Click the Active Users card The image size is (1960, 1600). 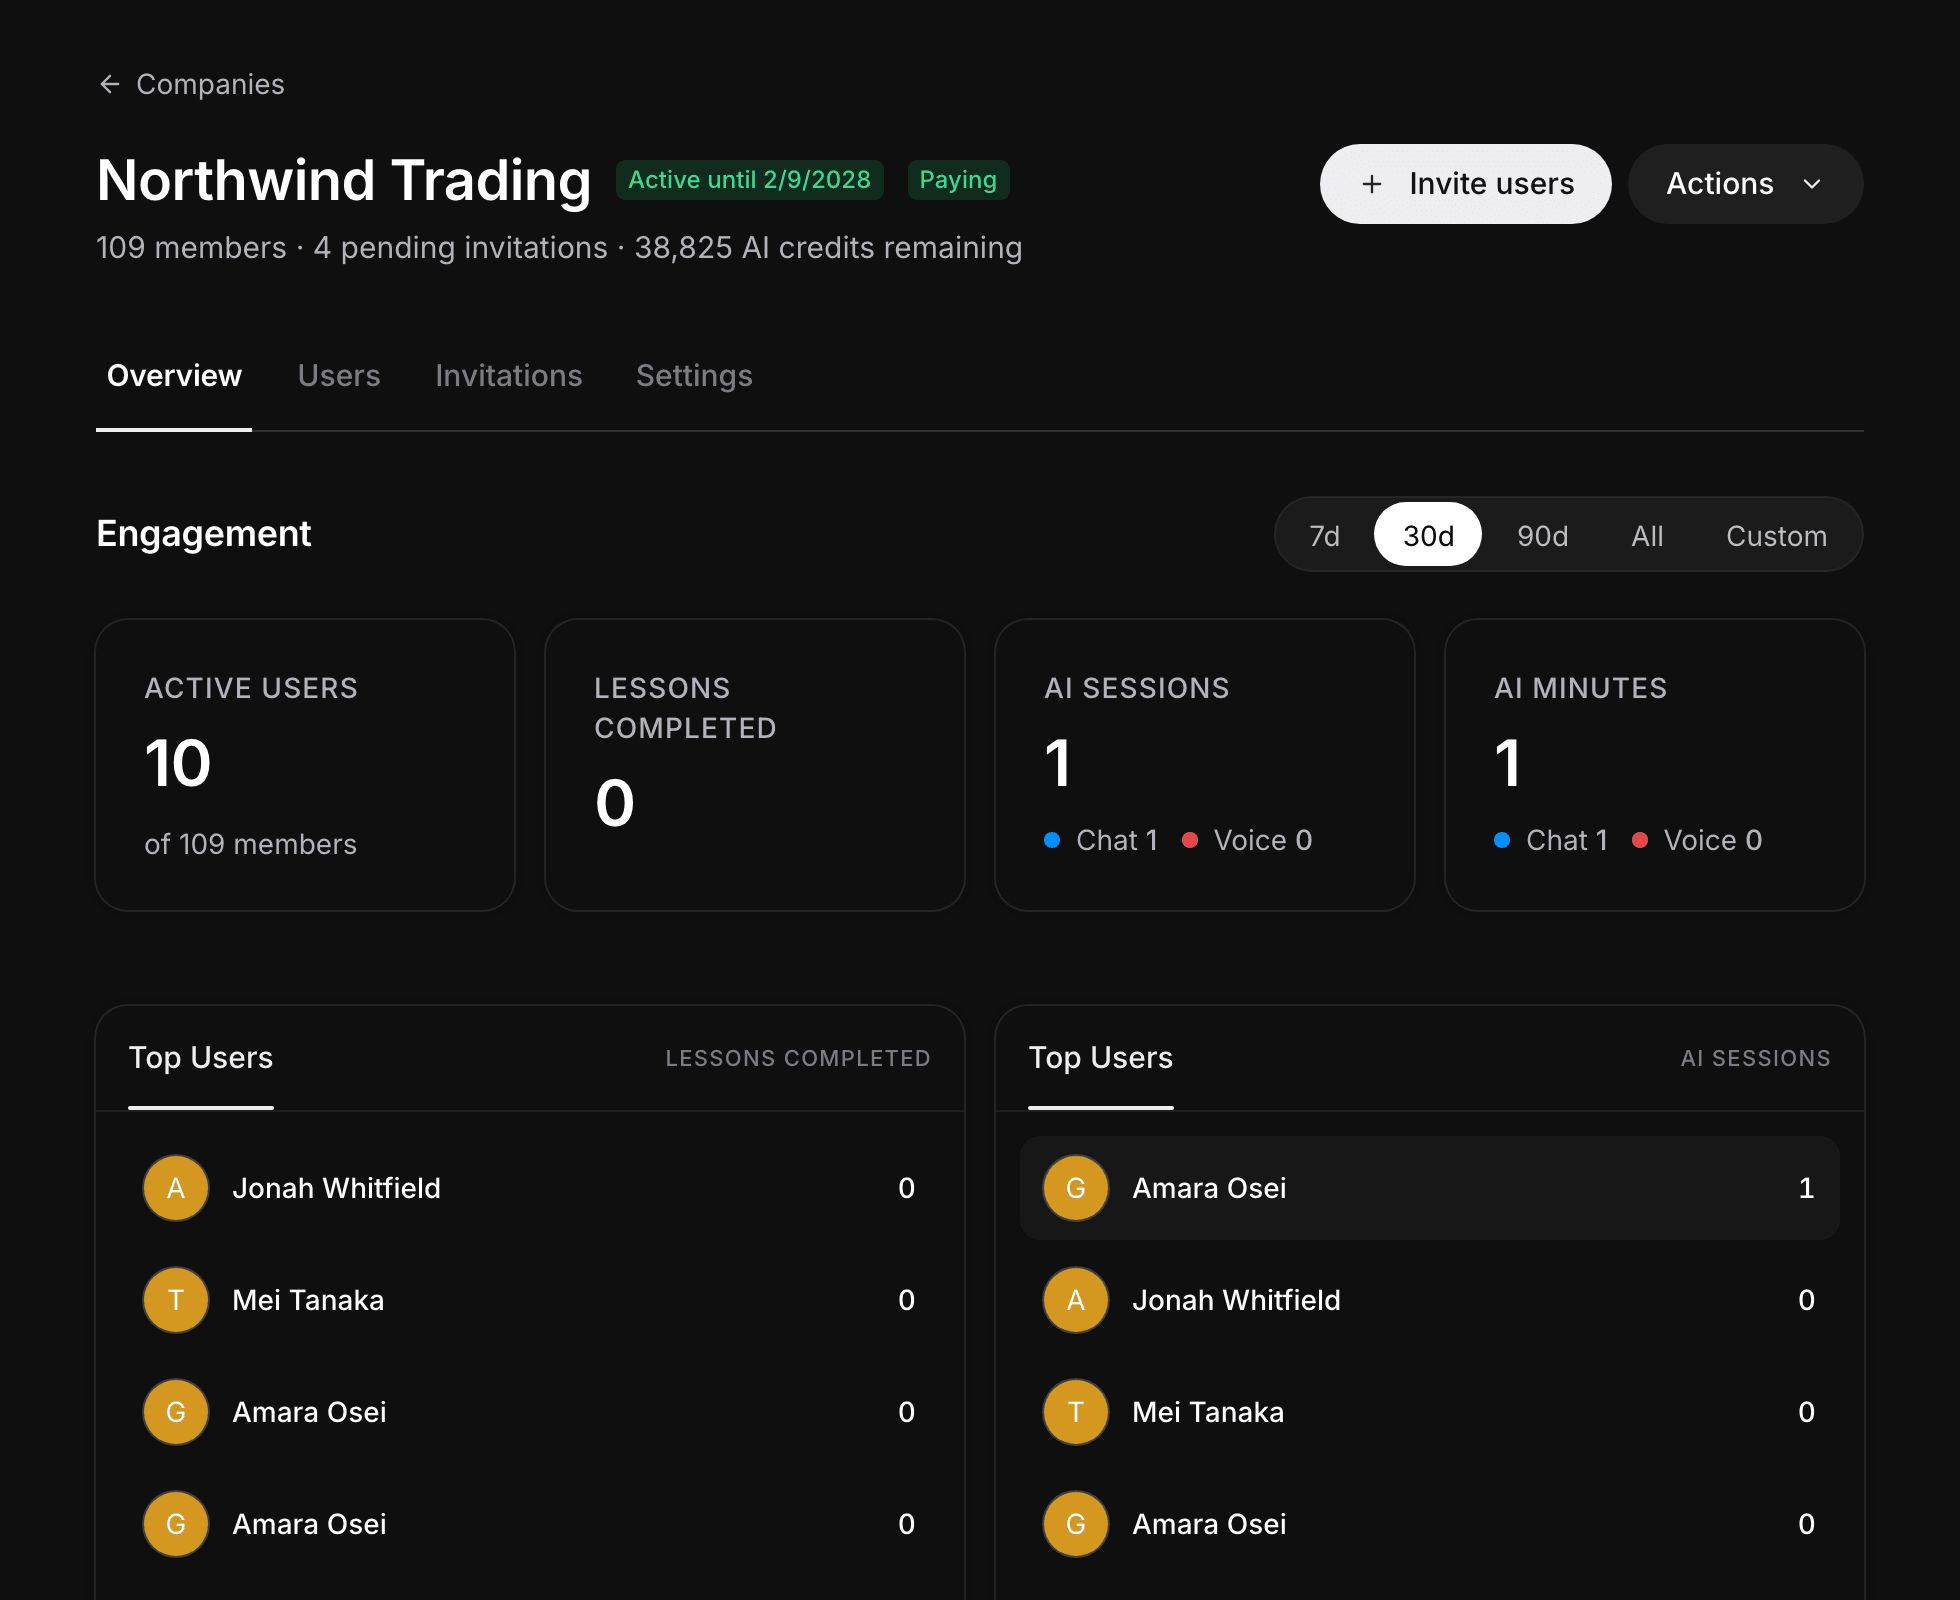pos(305,765)
